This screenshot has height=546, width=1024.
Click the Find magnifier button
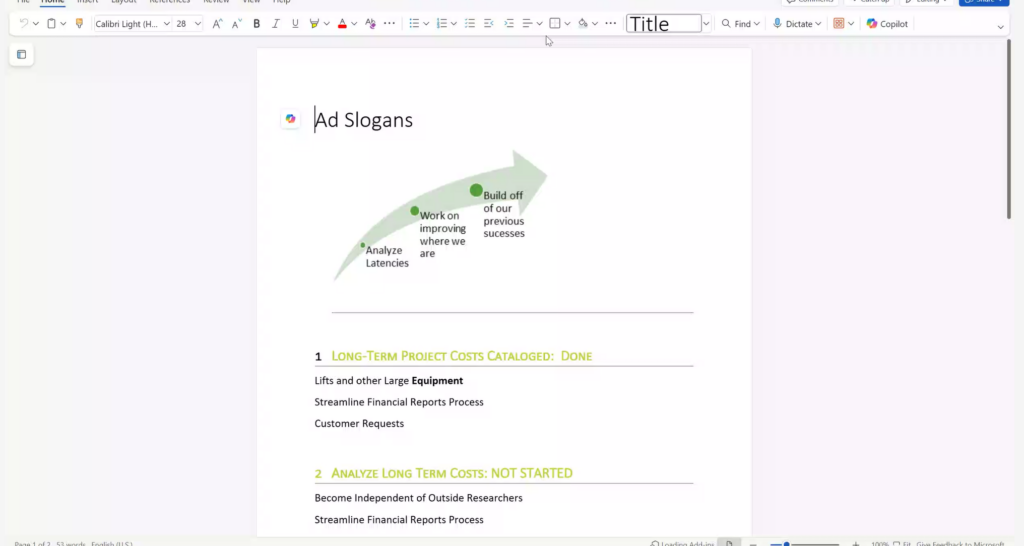pos(735,24)
